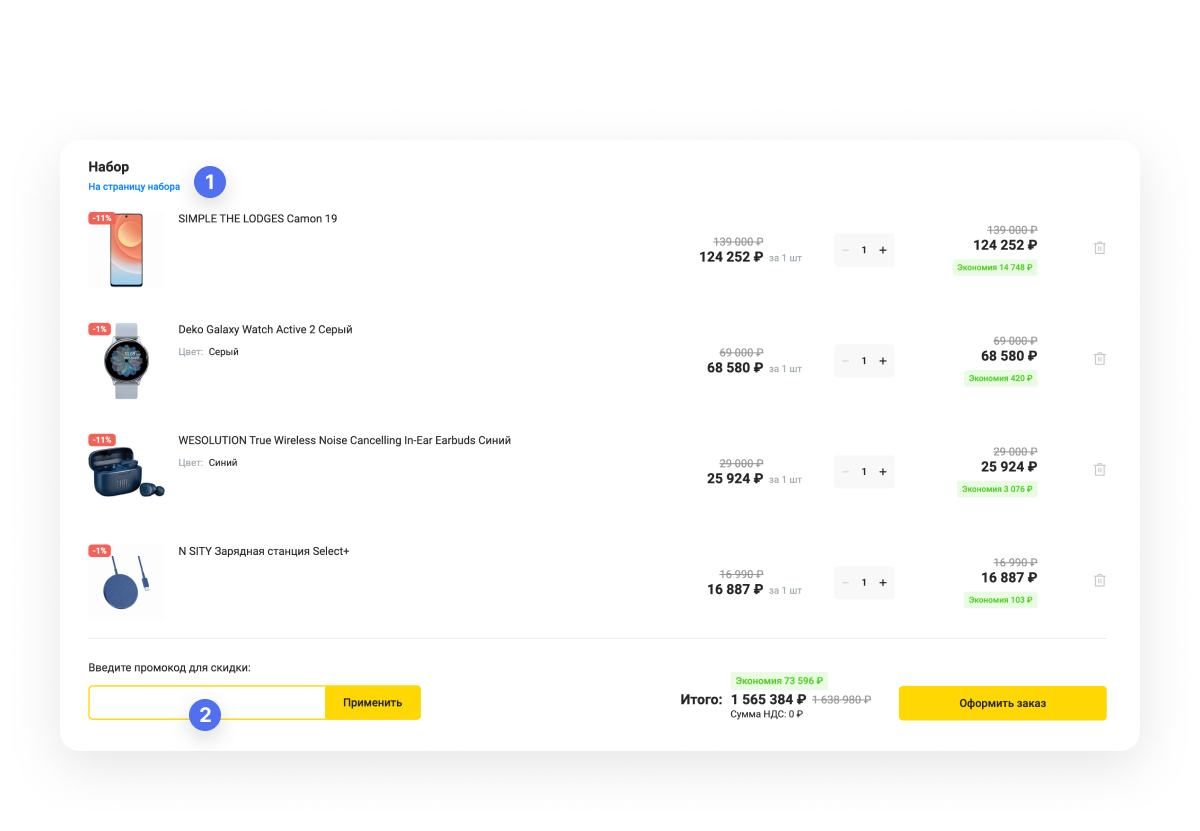Click the 'Экономия 14 748 ₽' badge

pos(995,267)
